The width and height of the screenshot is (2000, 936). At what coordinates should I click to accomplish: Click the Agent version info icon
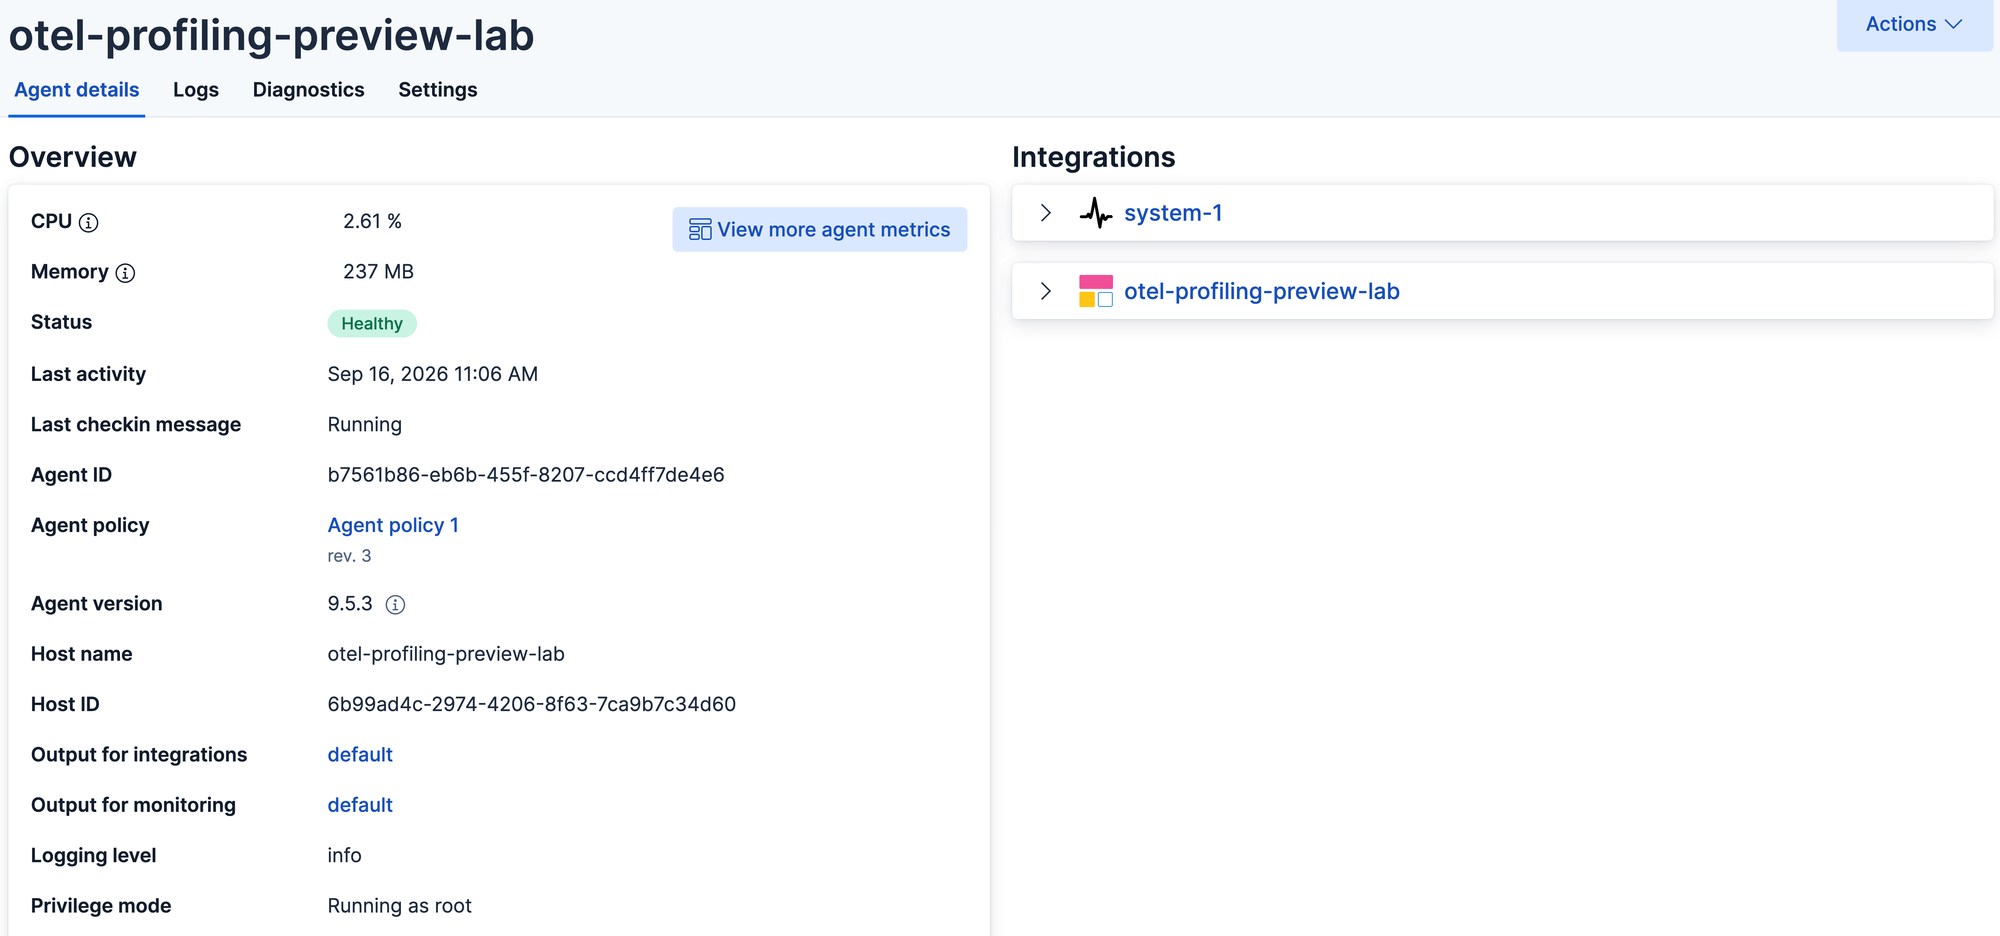(395, 604)
